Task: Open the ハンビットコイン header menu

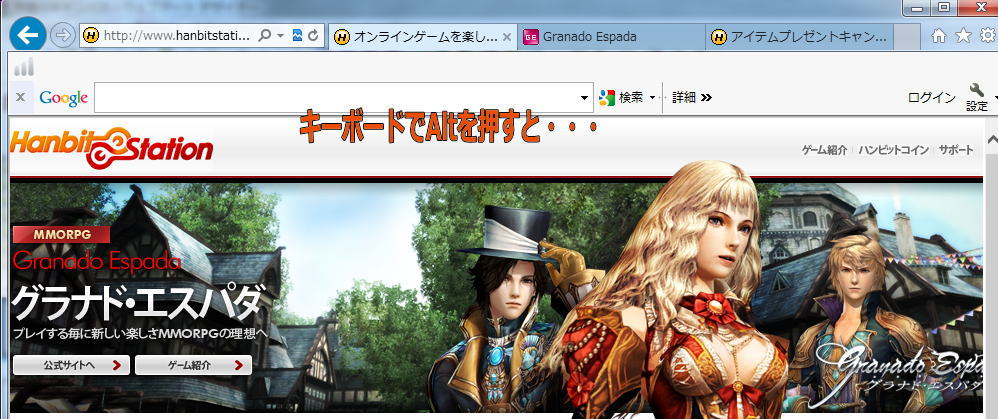Action: point(893,150)
